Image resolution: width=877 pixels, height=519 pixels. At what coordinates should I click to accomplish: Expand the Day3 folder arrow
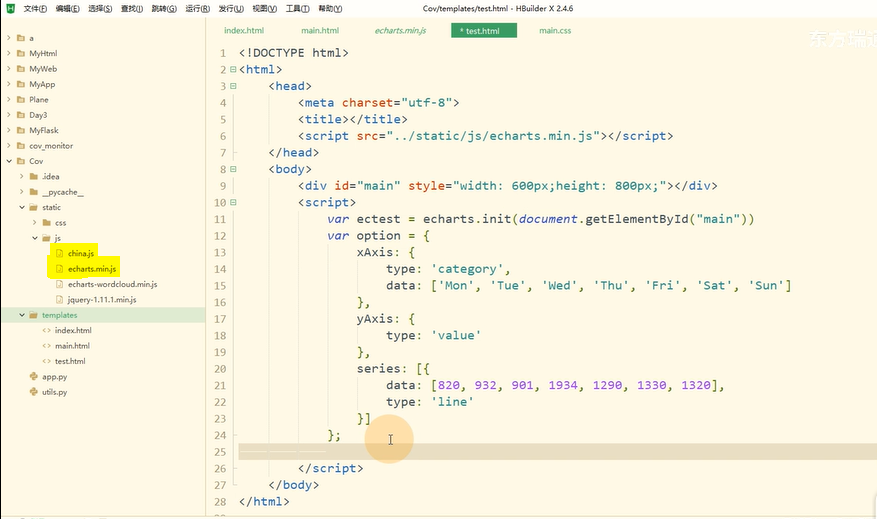click(x=8, y=115)
